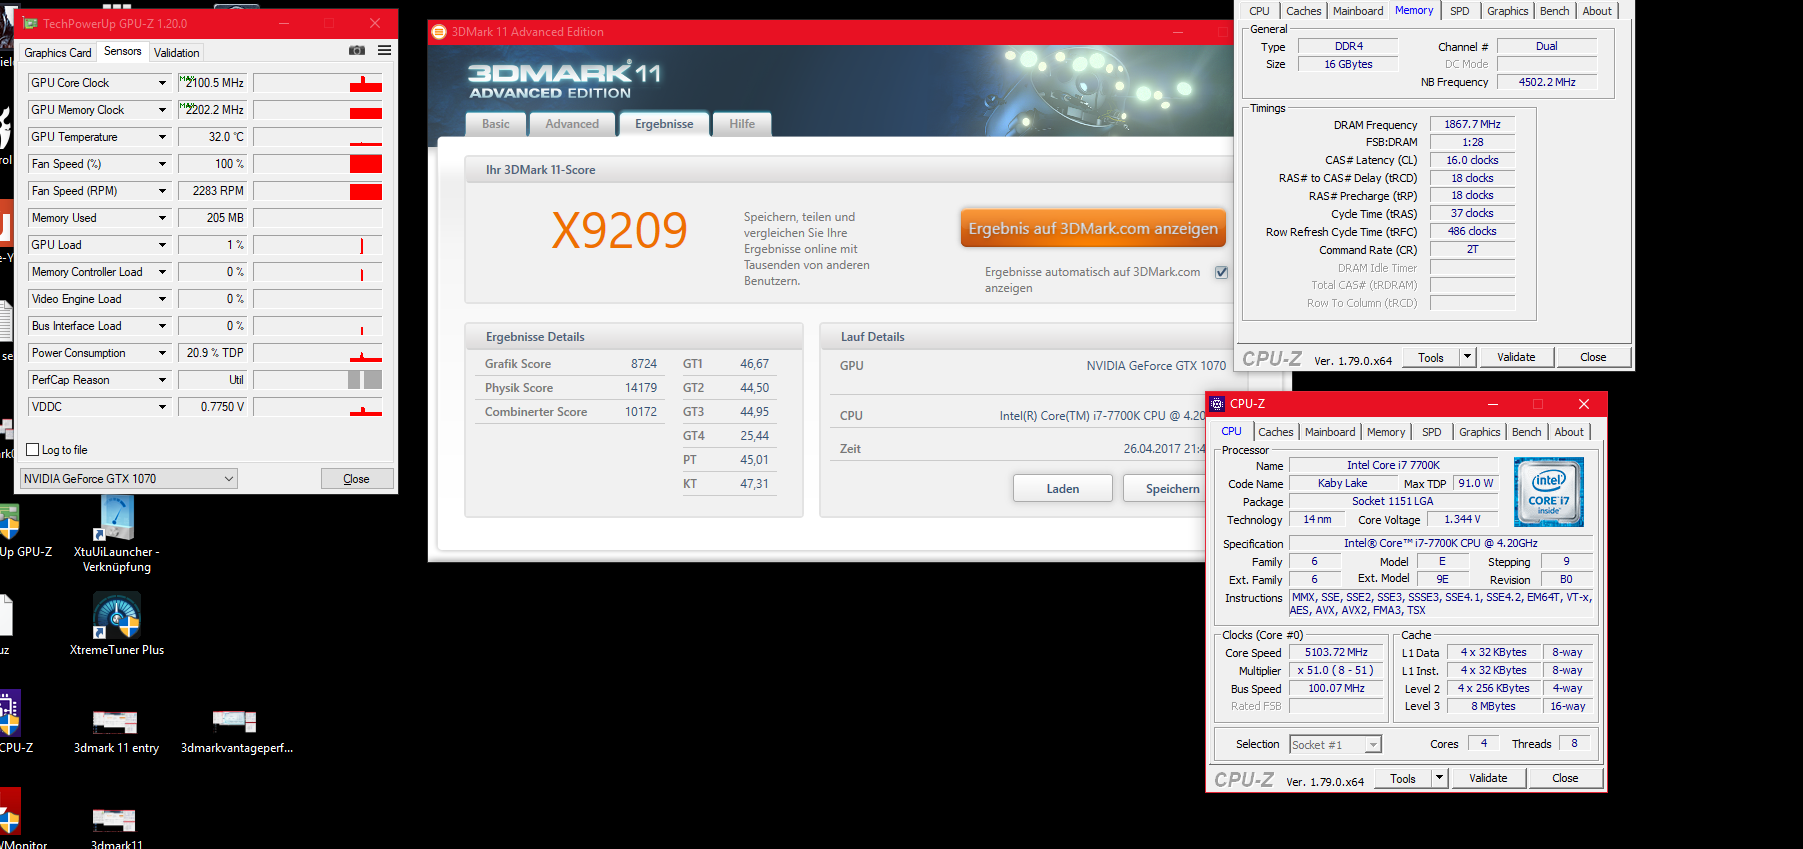Select the Advanced tab in 3DMark 11
Screen dimensions: 1803x849
(x=572, y=124)
